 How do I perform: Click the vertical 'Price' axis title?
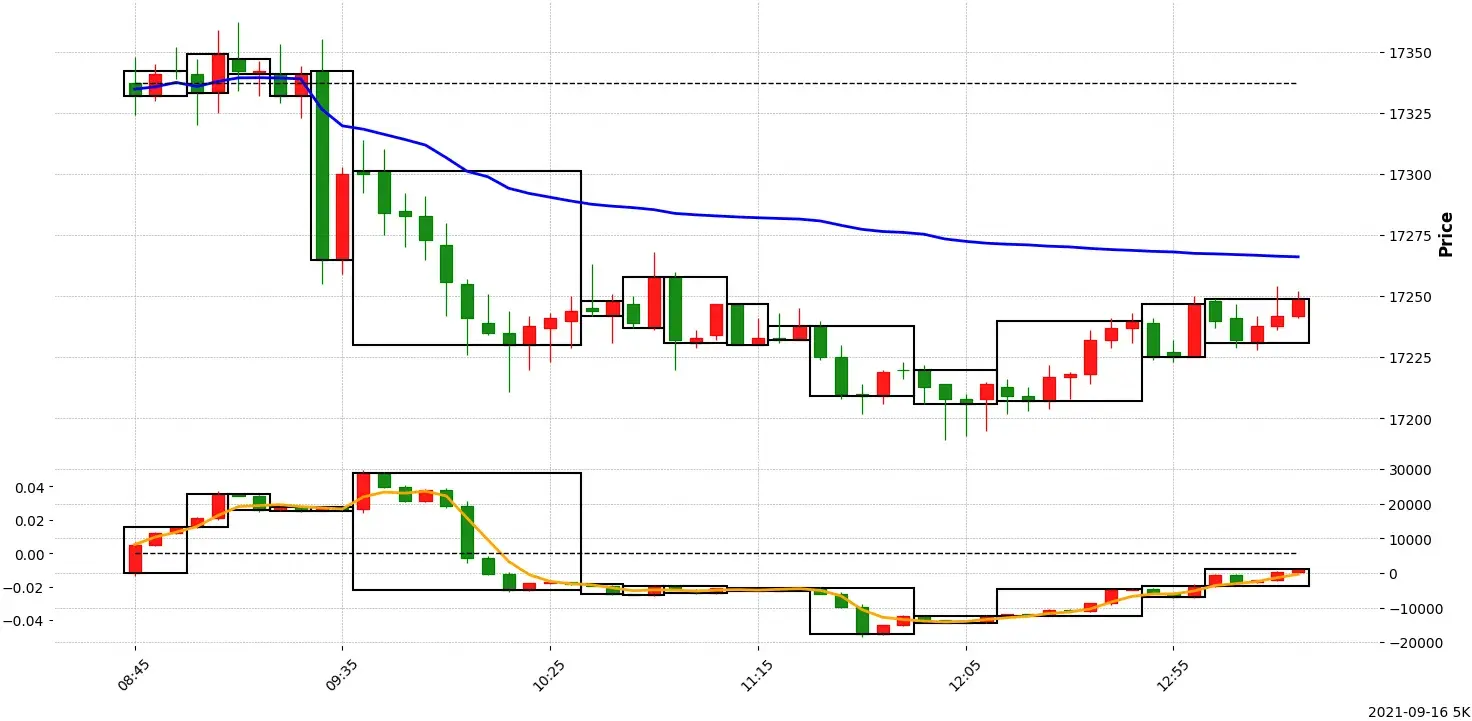click(1445, 235)
